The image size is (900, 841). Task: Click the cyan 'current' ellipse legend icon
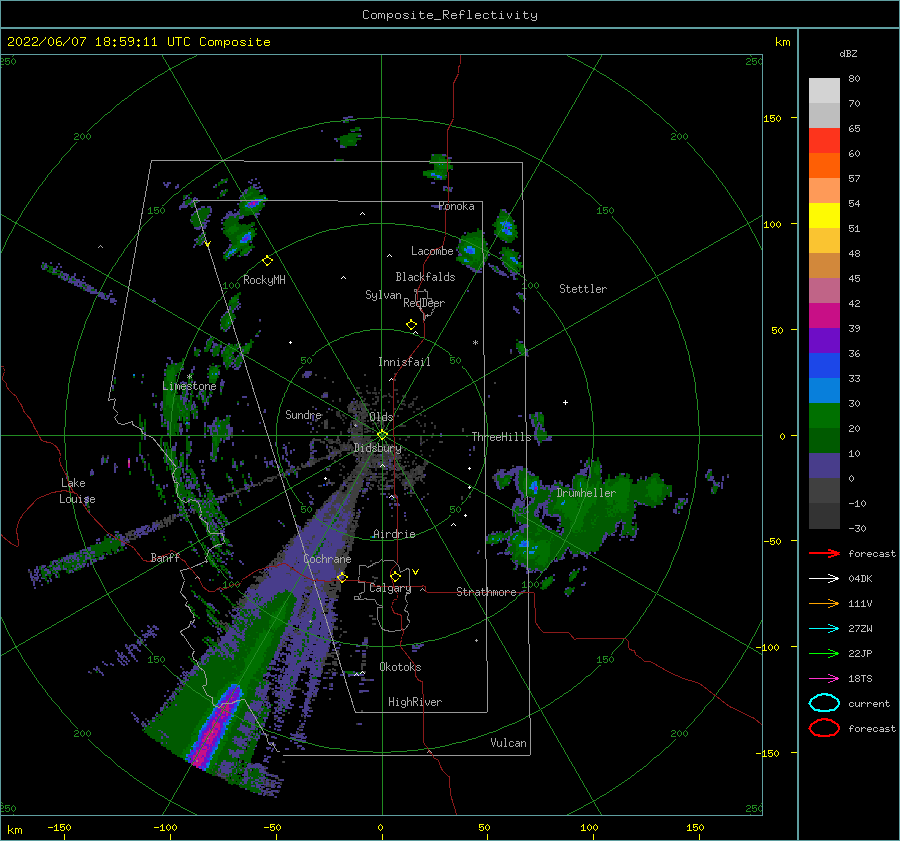pyautogui.click(x=824, y=703)
